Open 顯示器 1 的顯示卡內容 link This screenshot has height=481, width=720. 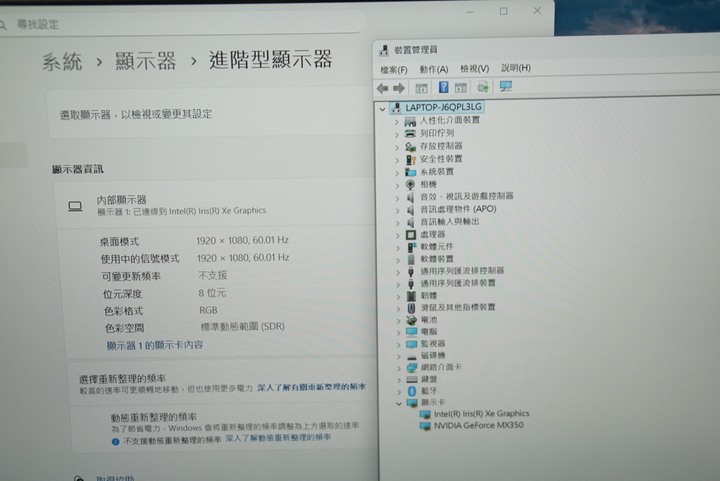155,345
